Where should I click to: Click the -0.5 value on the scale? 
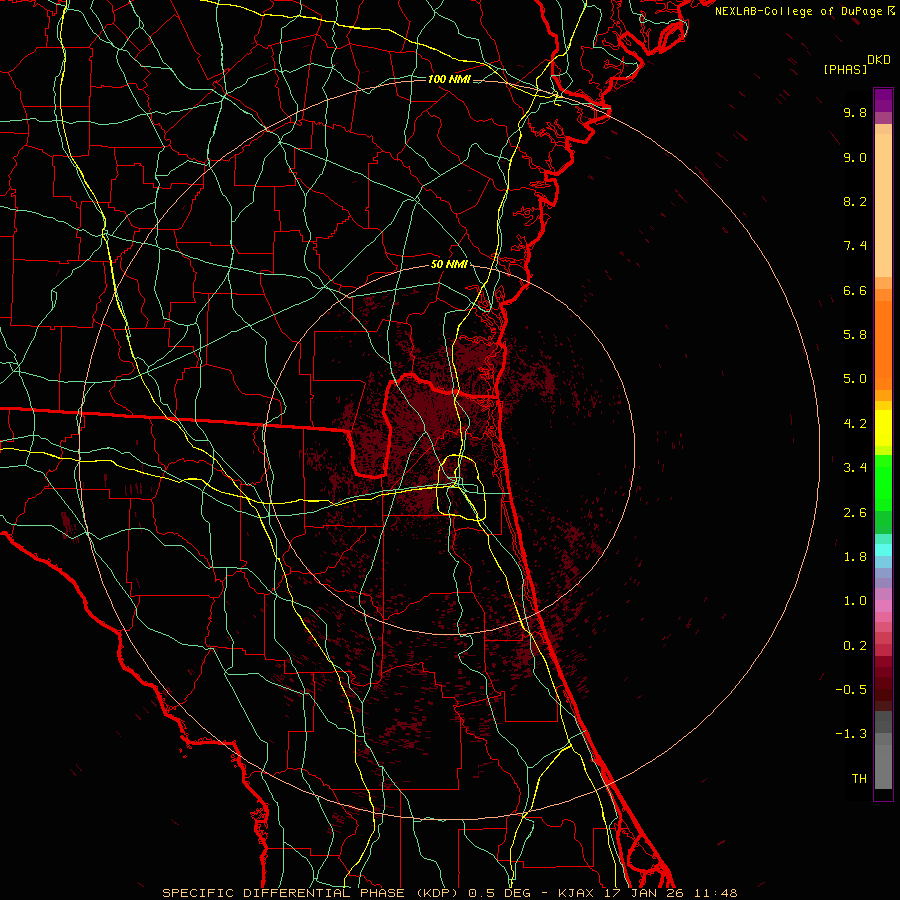coord(851,690)
